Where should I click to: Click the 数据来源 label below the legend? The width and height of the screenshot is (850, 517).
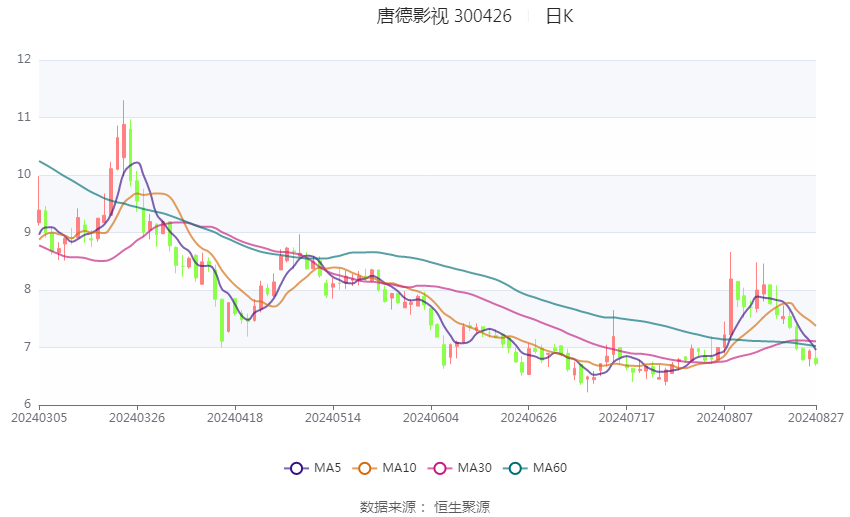pos(386,507)
